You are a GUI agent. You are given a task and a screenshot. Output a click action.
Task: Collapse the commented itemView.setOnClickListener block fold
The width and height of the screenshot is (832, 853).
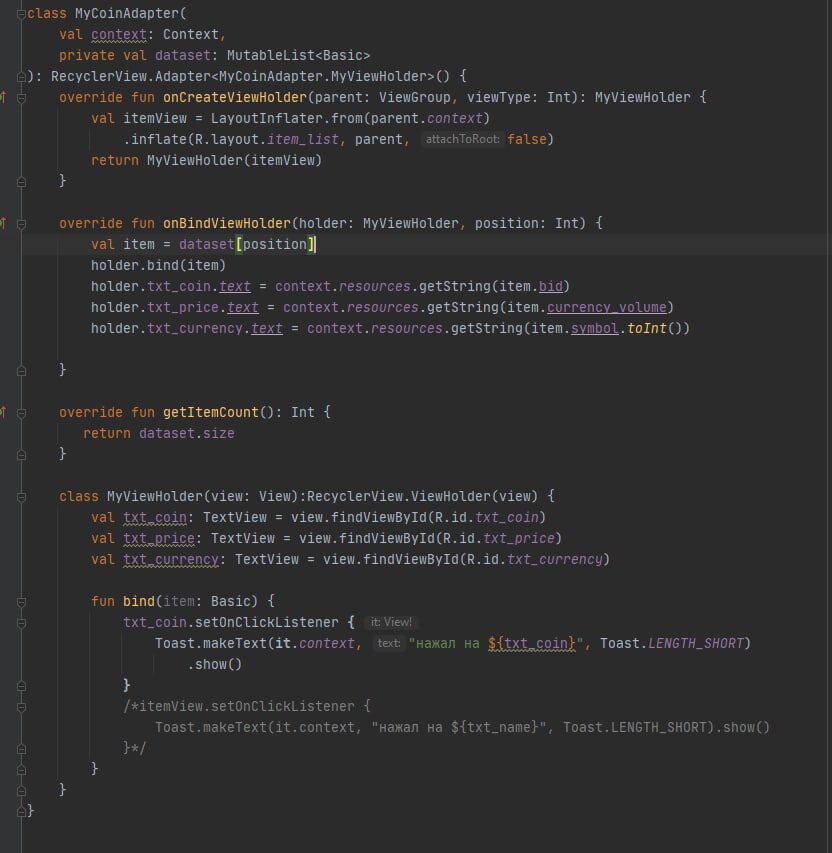click(21, 707)
